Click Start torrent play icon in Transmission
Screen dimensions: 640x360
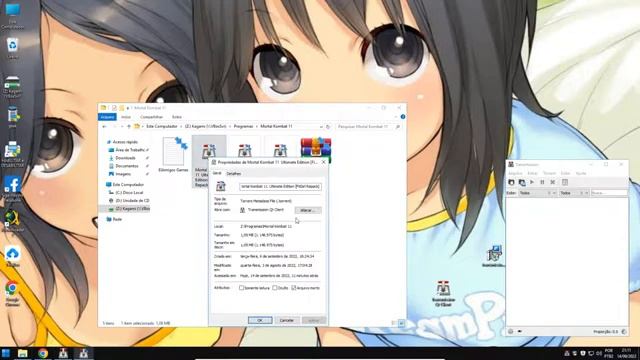tap(532, 182)
